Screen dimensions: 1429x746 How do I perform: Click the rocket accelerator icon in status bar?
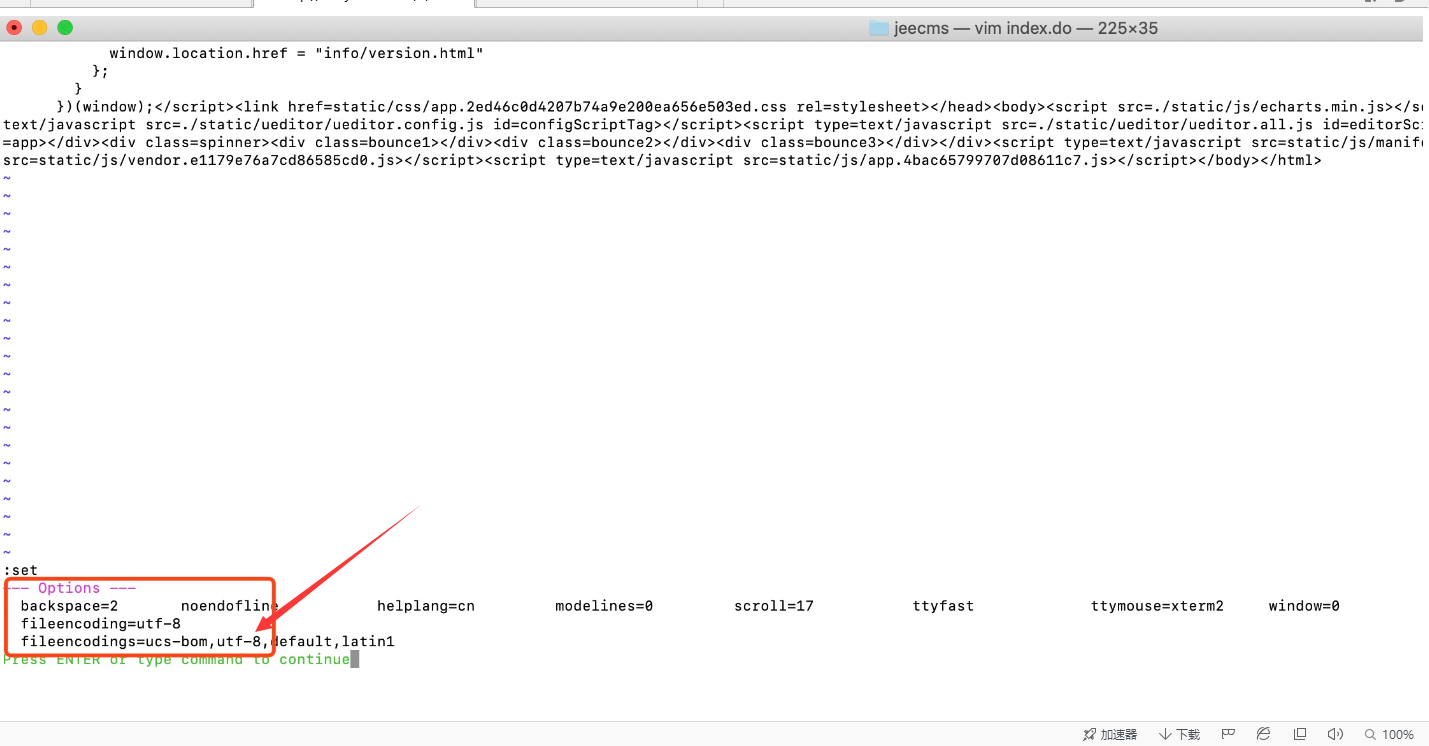pyautogui.click(x=1089, y=734)
